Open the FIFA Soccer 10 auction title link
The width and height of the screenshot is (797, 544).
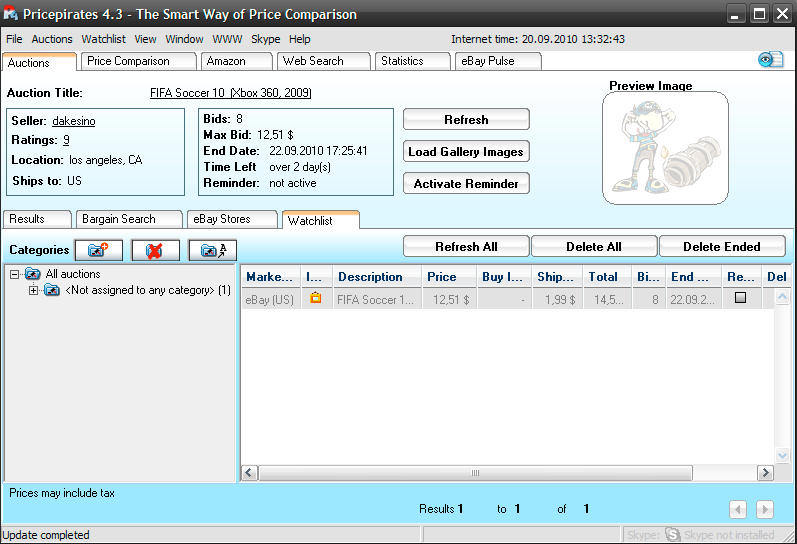[x=231, y=93]
